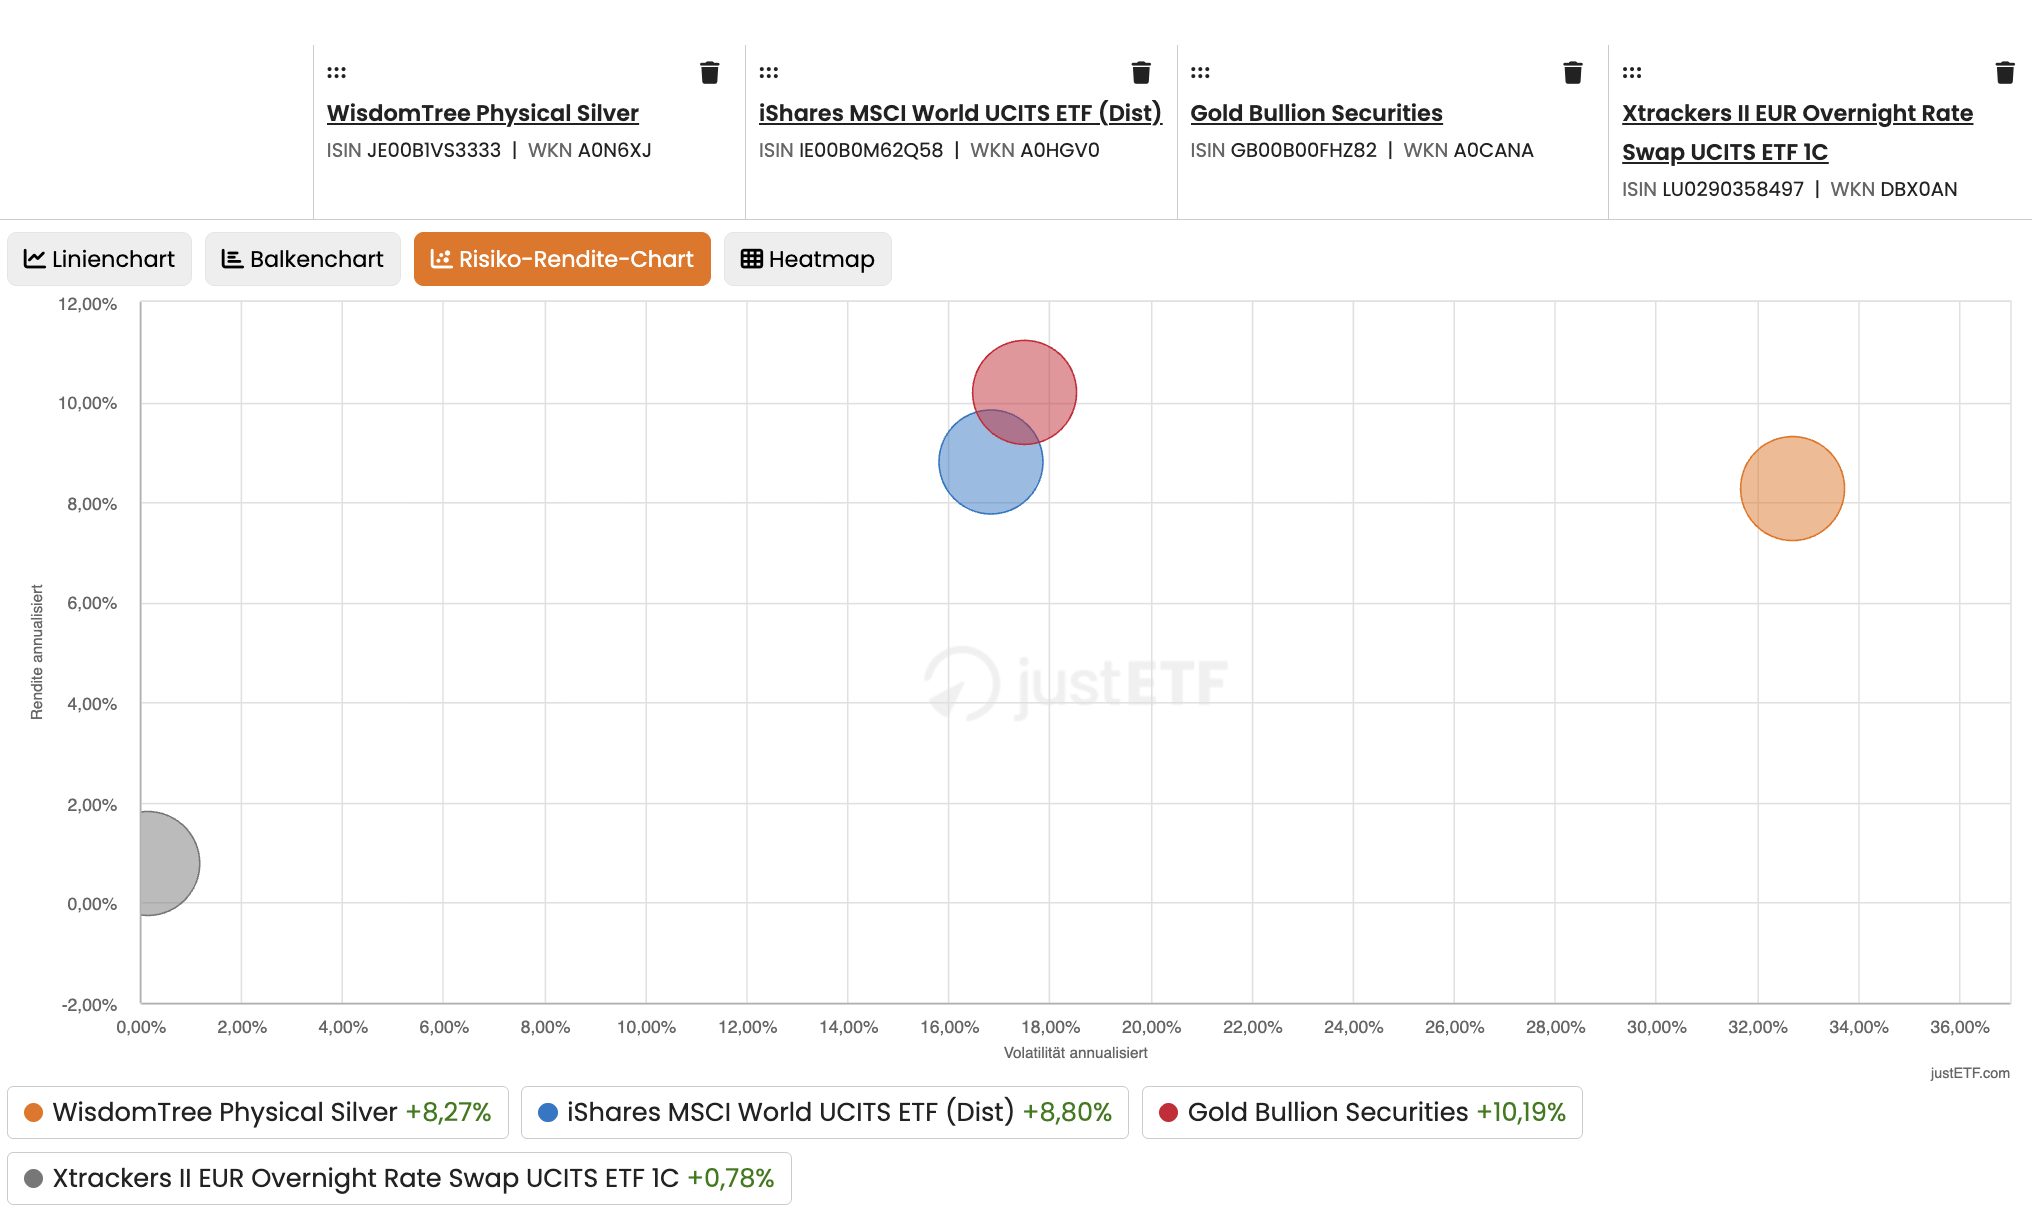Grab drag handle of WisdomTree Physical Silver
Screen dimensions: 2032x1210
tap(337, 72)
